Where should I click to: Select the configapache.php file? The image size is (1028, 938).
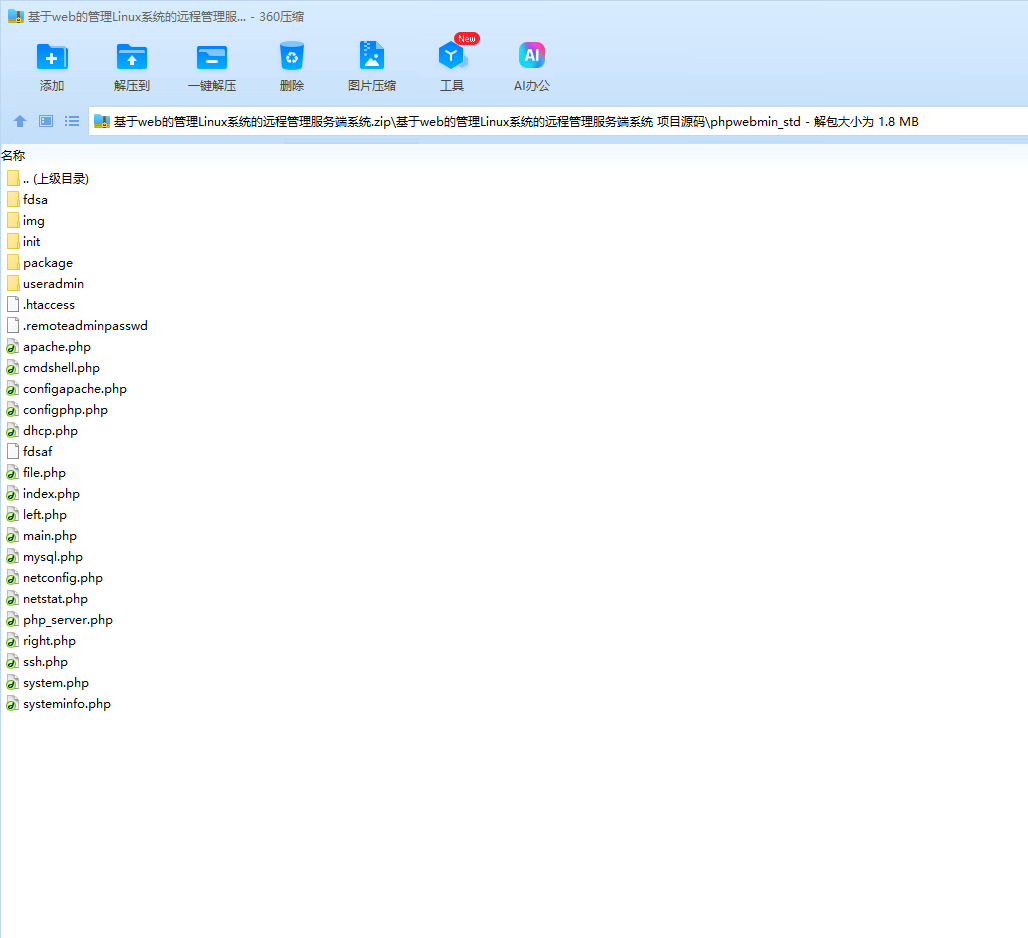(x=67, y=388)
